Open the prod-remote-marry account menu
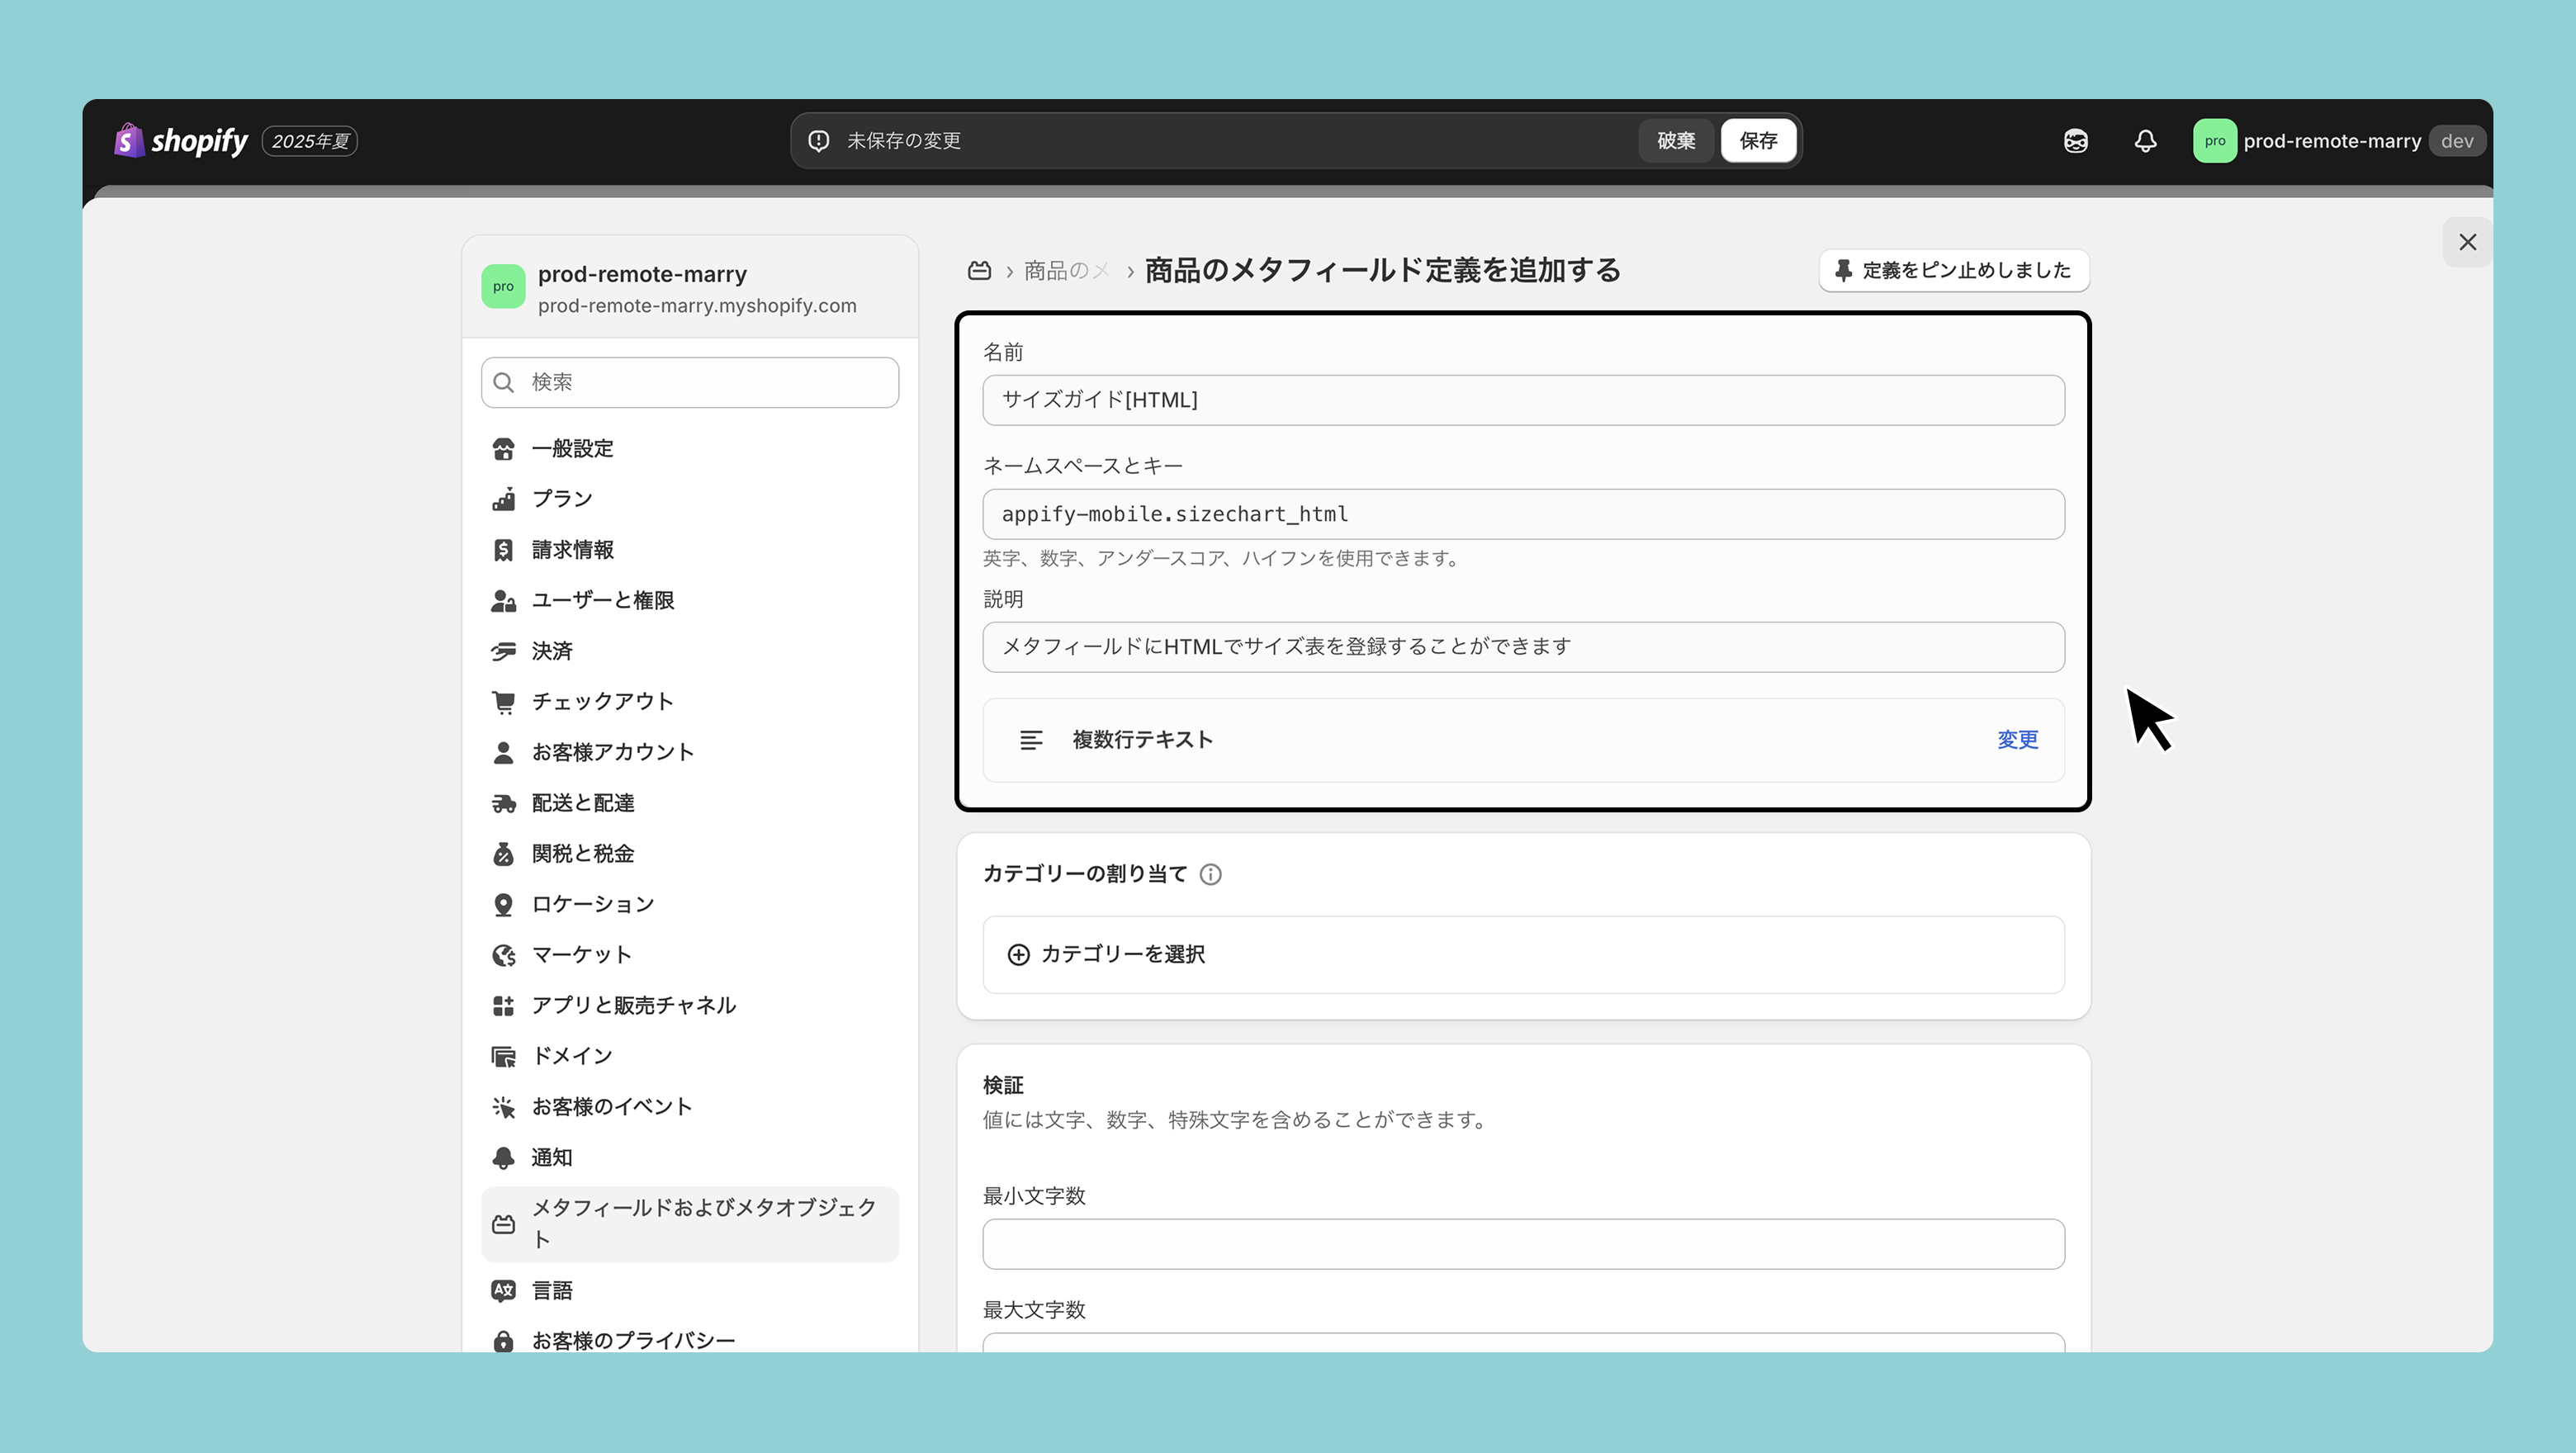Image resolution: width=2576 pixels, height=1453 pixels. pos(2330,141)
